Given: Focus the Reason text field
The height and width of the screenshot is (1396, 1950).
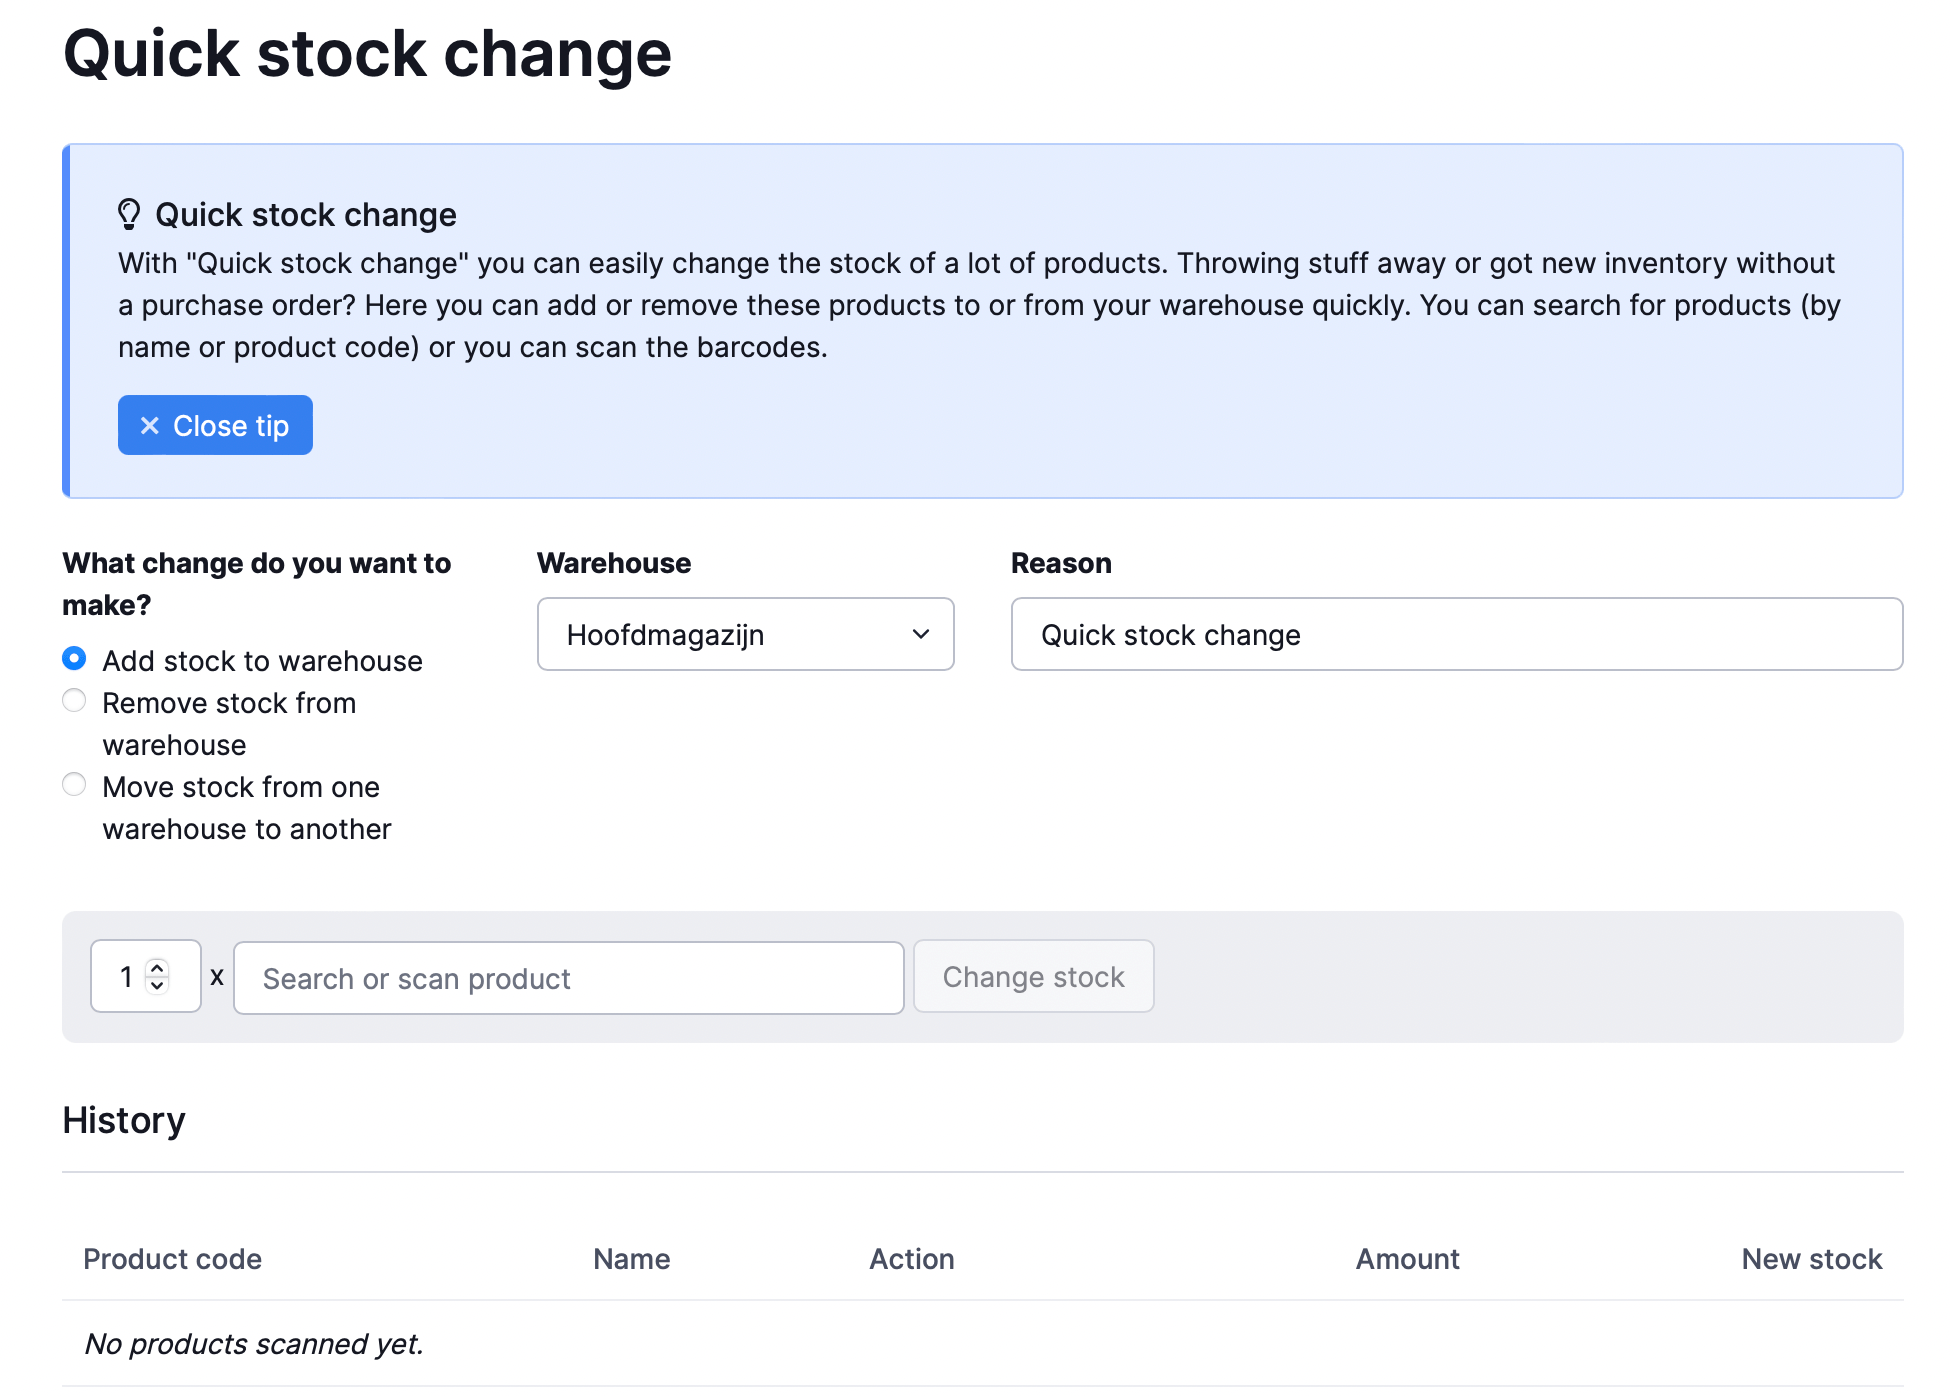Looking at the screenshot, I should (x=1456, y=635).
